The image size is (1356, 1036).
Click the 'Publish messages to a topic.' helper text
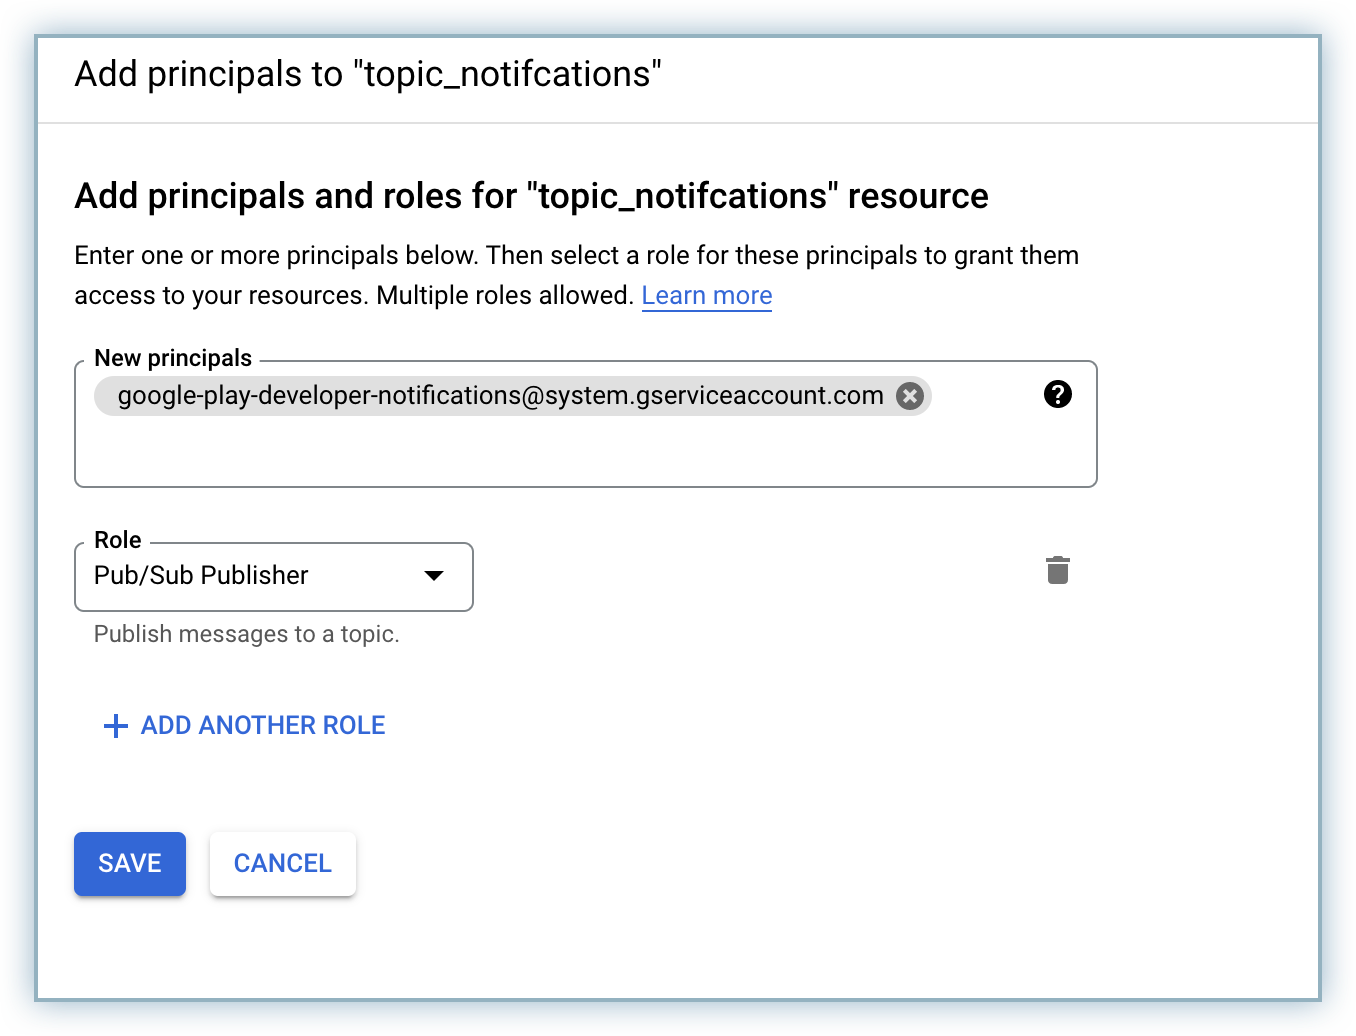246,634
